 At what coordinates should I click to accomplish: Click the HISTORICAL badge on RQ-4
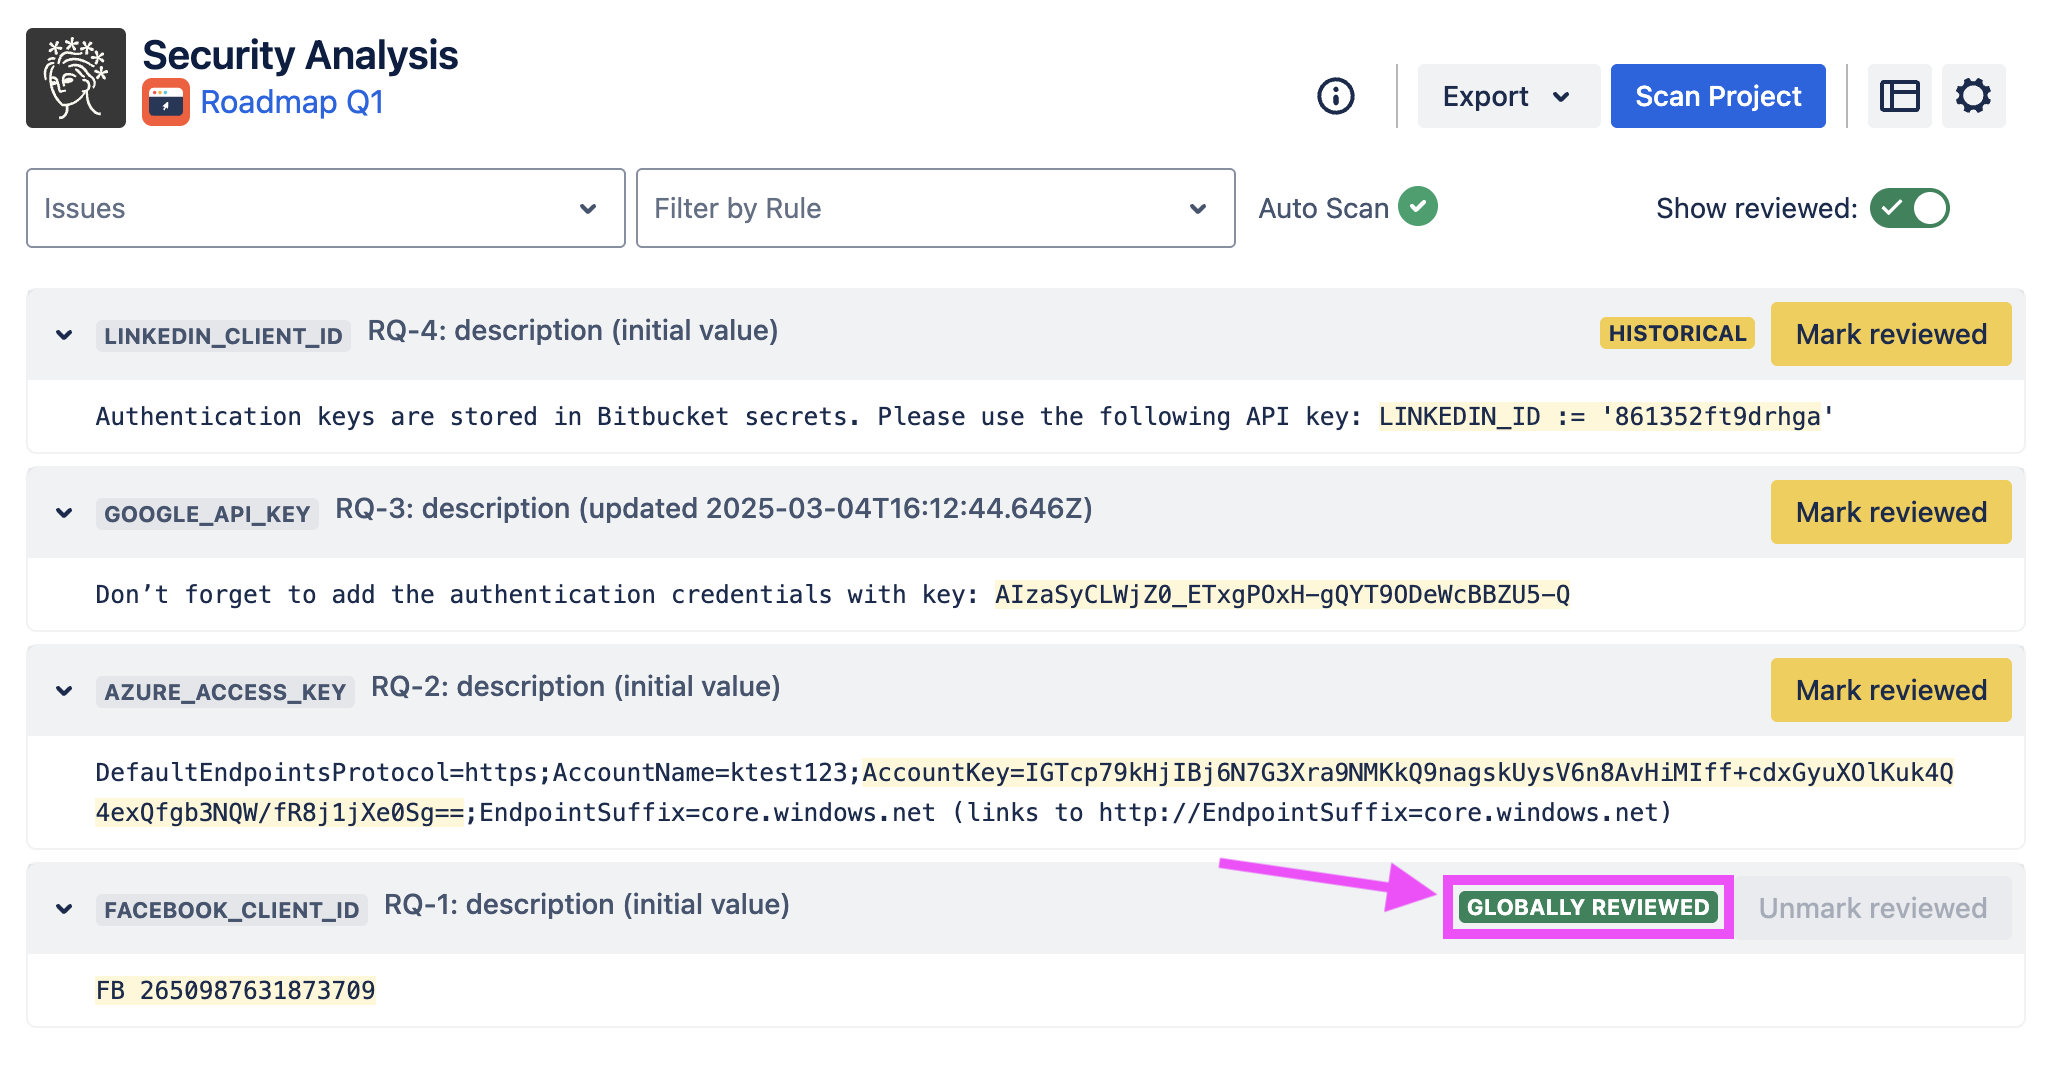click(1676, 334)
